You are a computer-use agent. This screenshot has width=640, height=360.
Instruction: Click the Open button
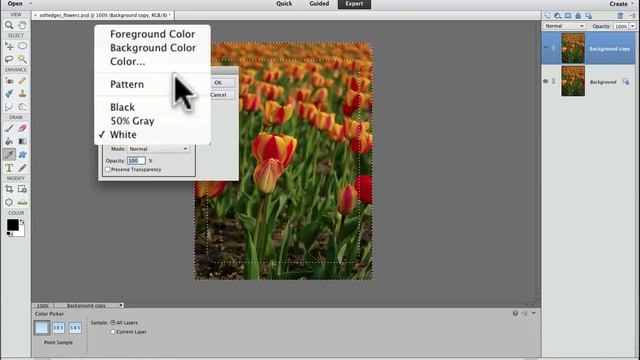click(15, 4)
